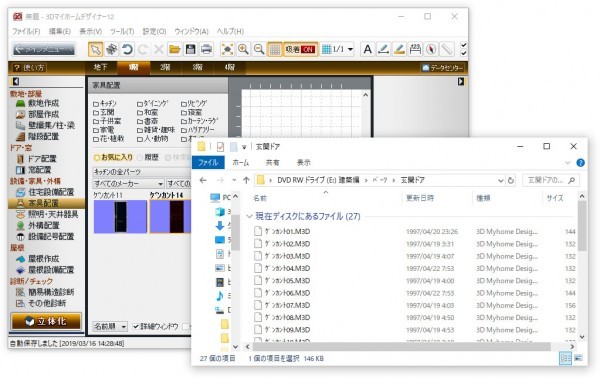
Task: Open the 表示(V) menu in Designer
Action: click(x=90, y=31)
